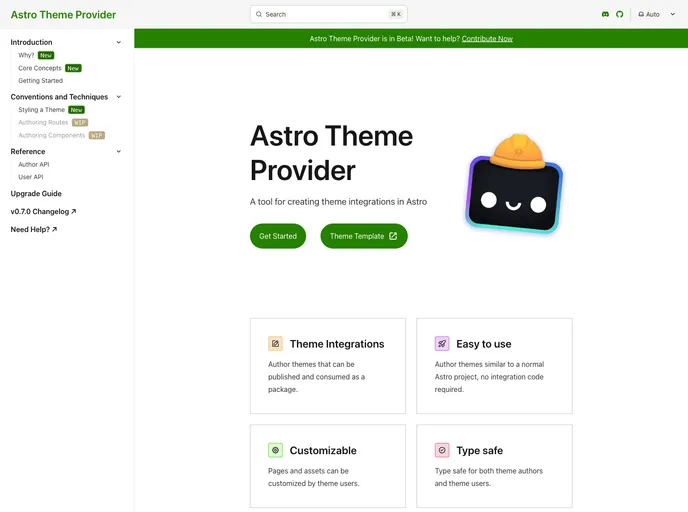Image resolution: width=688 pixels, height=512 pixels.
Task: Click the Customizable card heading
Action: point(323,451)
